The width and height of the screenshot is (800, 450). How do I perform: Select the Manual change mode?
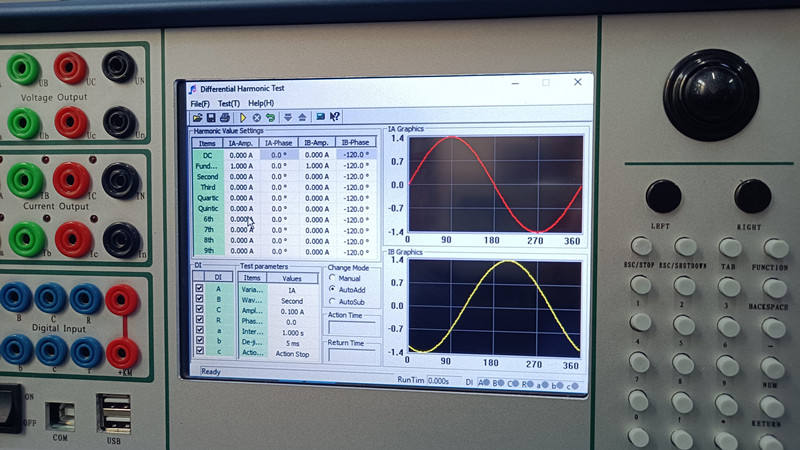tap(333, 278)
